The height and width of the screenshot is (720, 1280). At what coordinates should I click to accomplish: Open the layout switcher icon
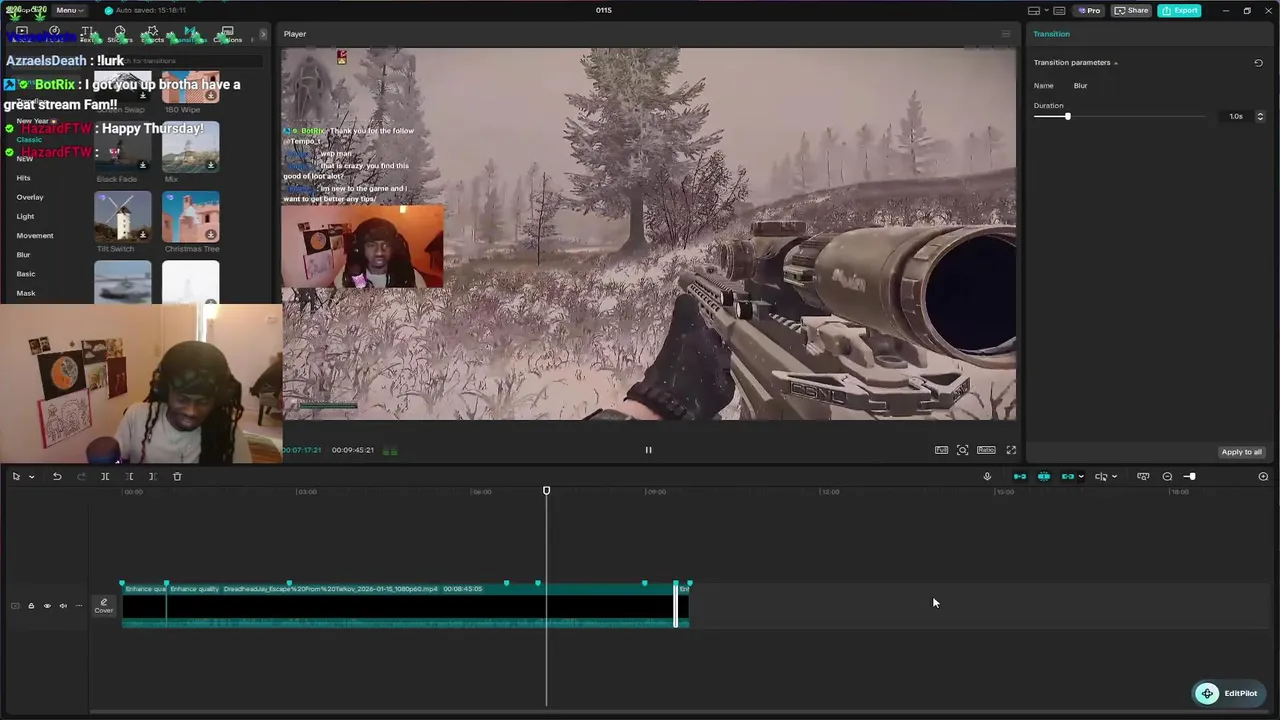[x=1033, y=11]
